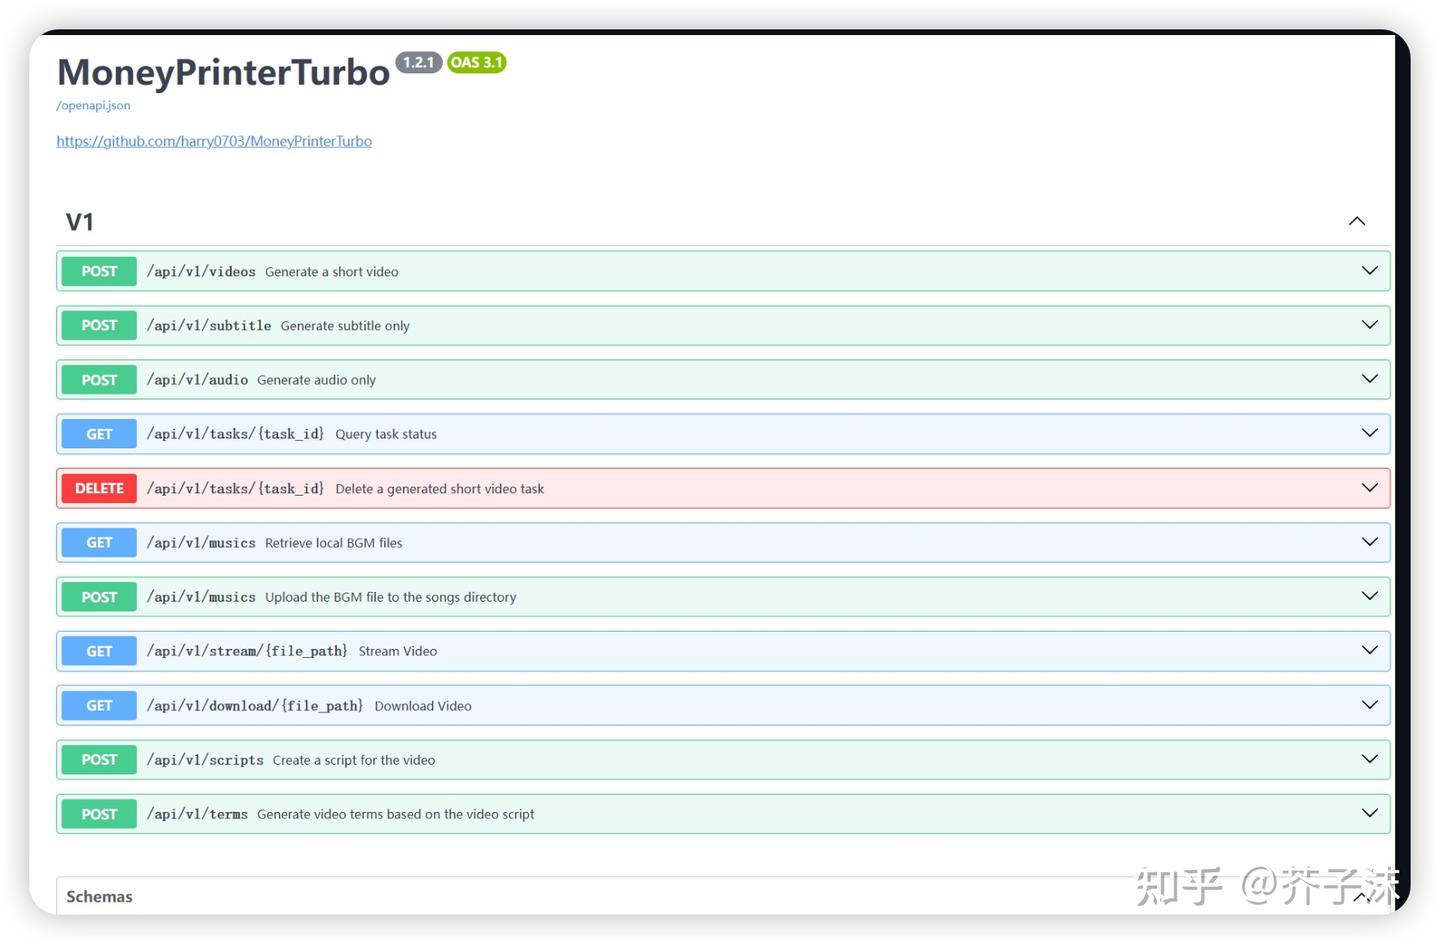Click the OAS 3.1 badge

coord(477,62)
